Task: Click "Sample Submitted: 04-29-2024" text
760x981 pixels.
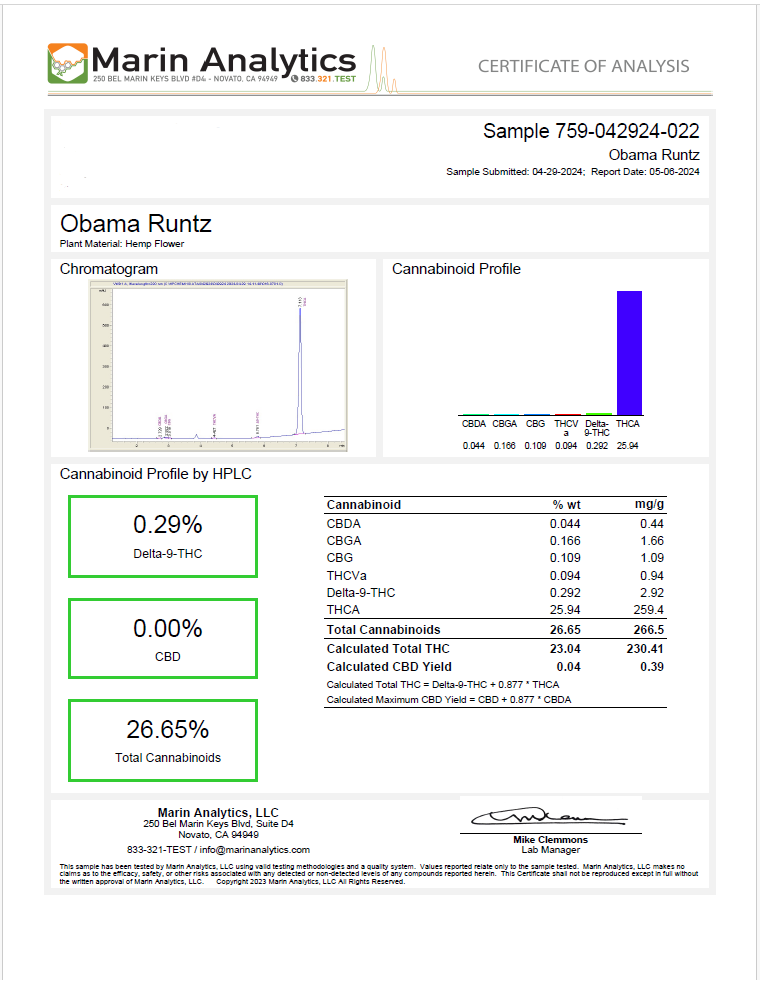Action: 515,171
